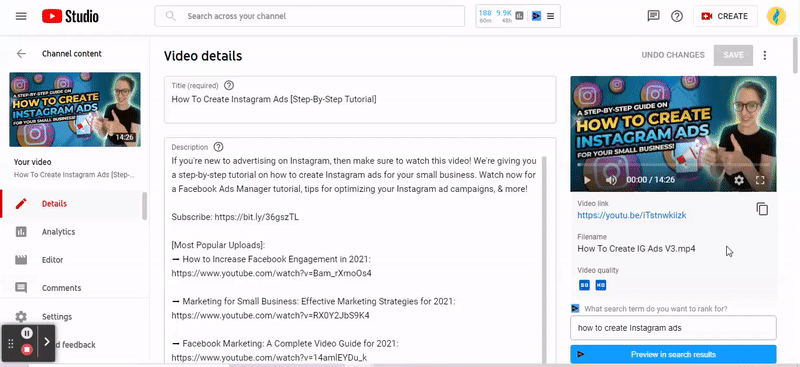The image size is (800, 367).
Task: Click the description box scrollbar
Action: tap(544, 260)
